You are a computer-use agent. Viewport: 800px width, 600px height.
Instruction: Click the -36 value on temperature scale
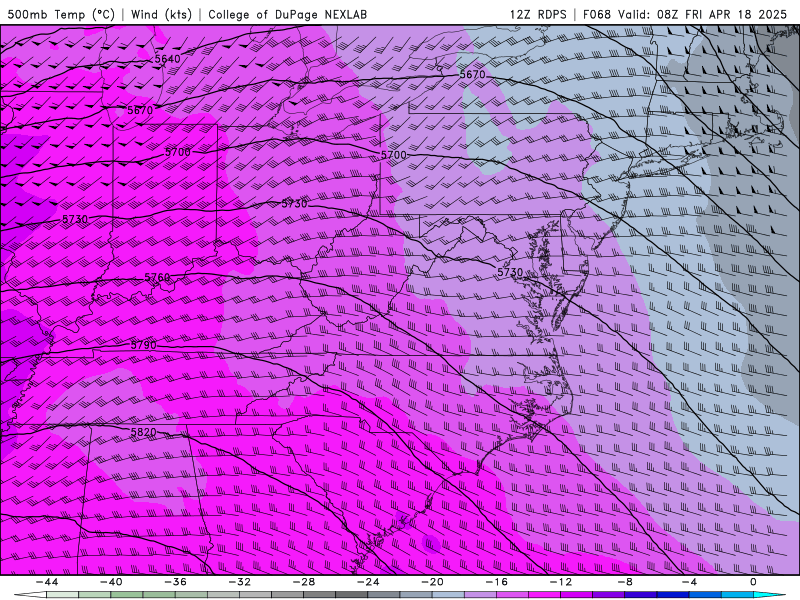[x=176, y=582]
